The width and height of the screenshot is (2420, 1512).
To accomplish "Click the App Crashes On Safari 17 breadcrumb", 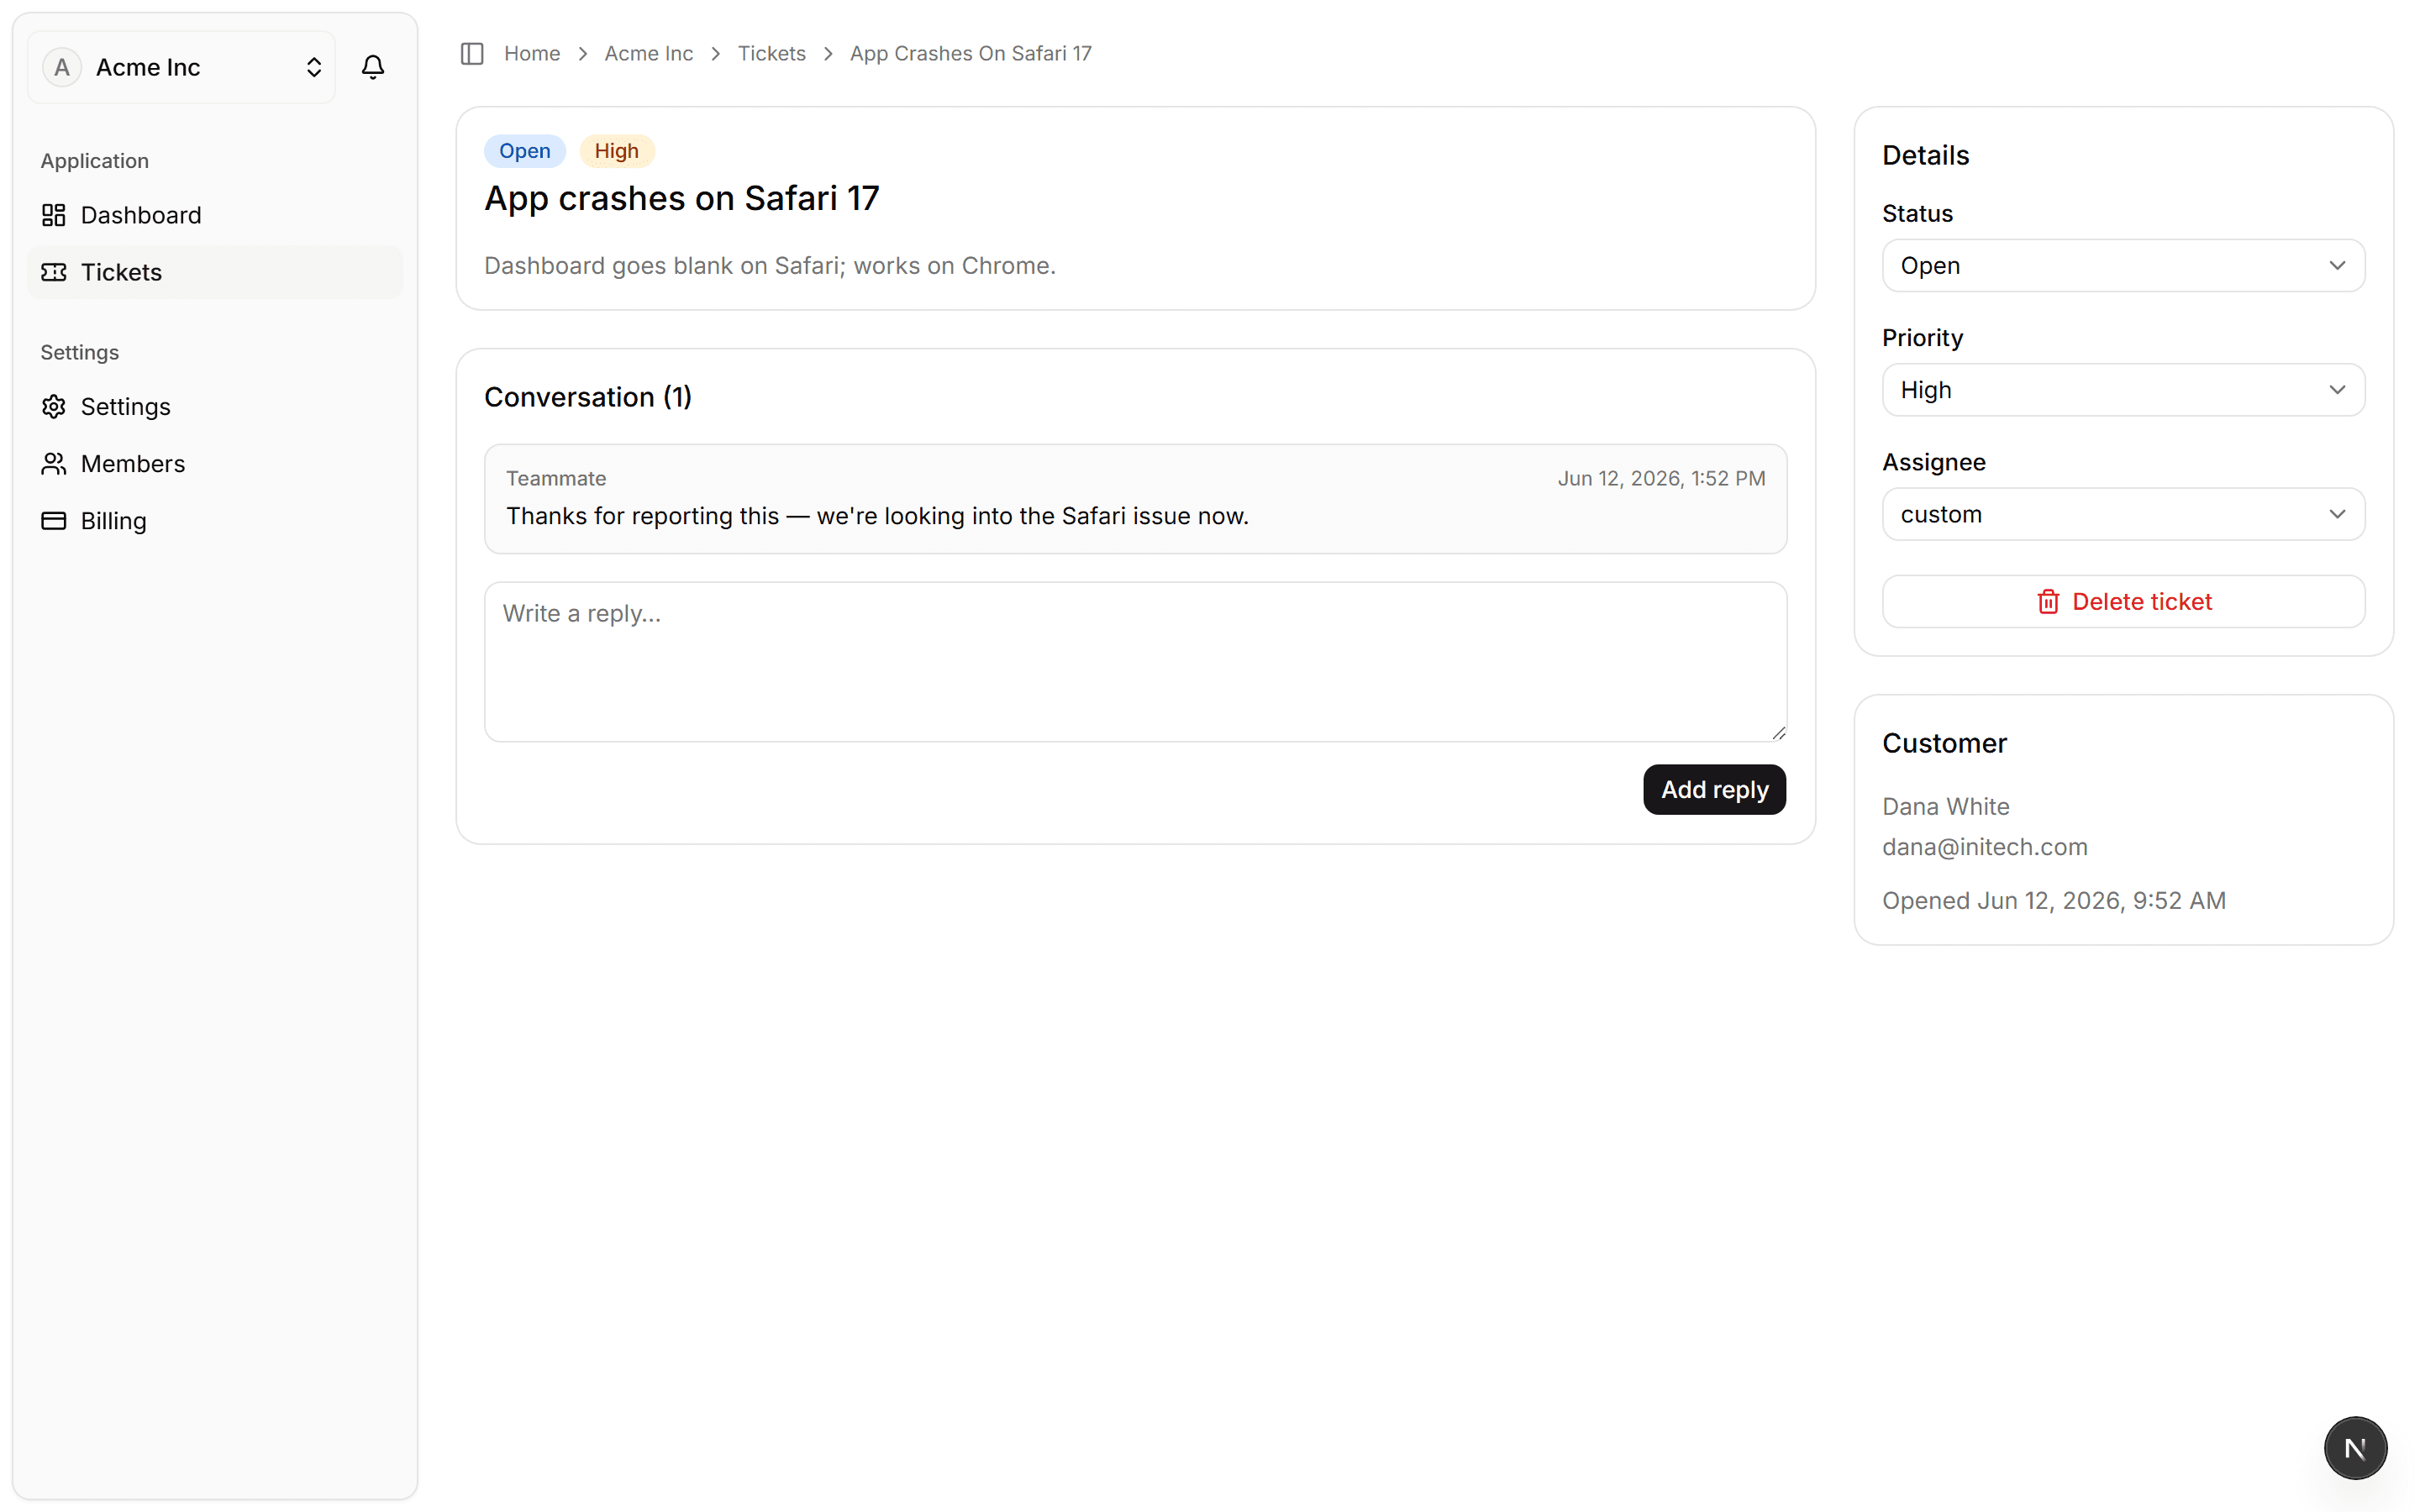I will tap(970, 53).
